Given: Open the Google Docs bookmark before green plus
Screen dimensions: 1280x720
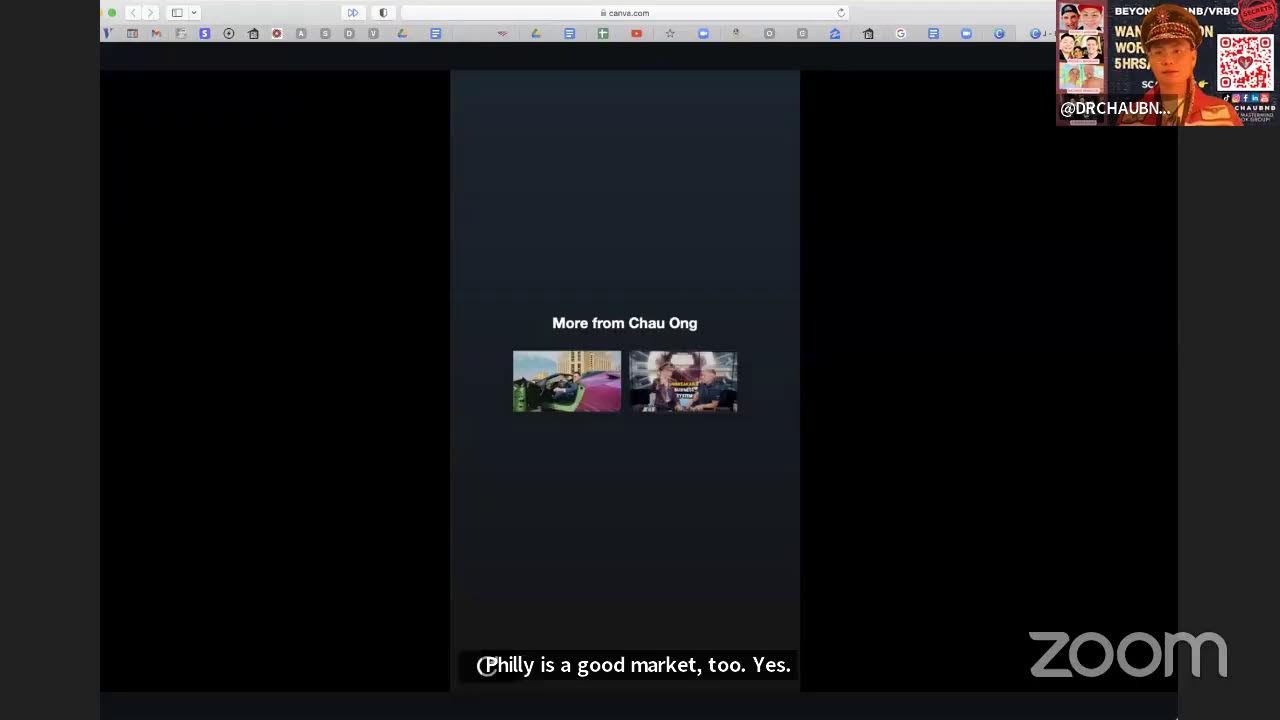Looking at the screenshot, I should click(570, 33).
